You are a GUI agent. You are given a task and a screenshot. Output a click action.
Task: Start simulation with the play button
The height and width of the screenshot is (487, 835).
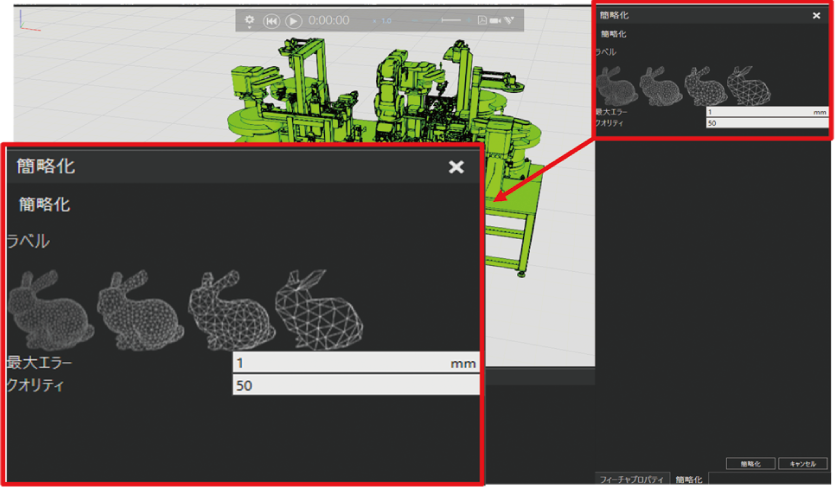(x=293, y=20)
